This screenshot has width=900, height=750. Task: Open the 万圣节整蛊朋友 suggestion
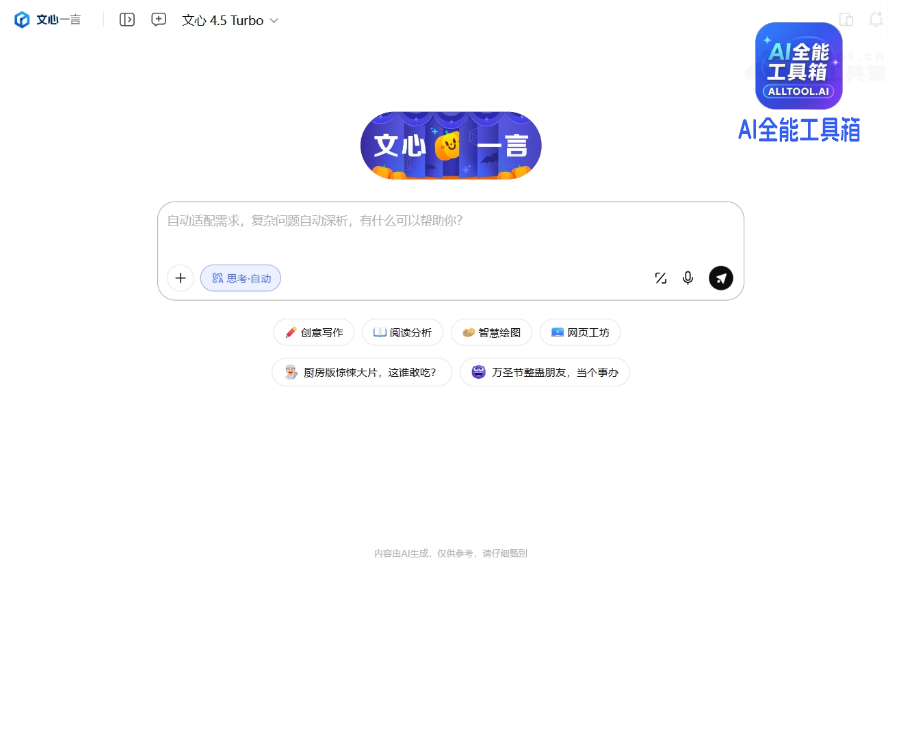pyautogui.click(x=545, y=373)
